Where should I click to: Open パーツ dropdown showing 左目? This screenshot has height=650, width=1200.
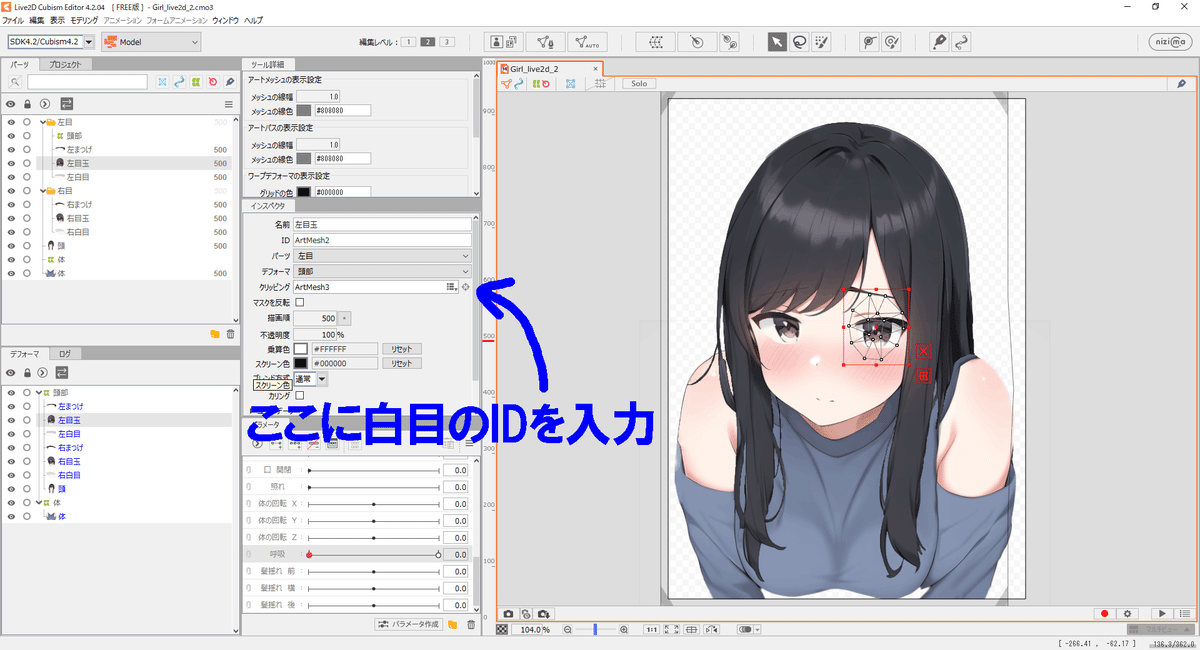click(x=382, y=256)
